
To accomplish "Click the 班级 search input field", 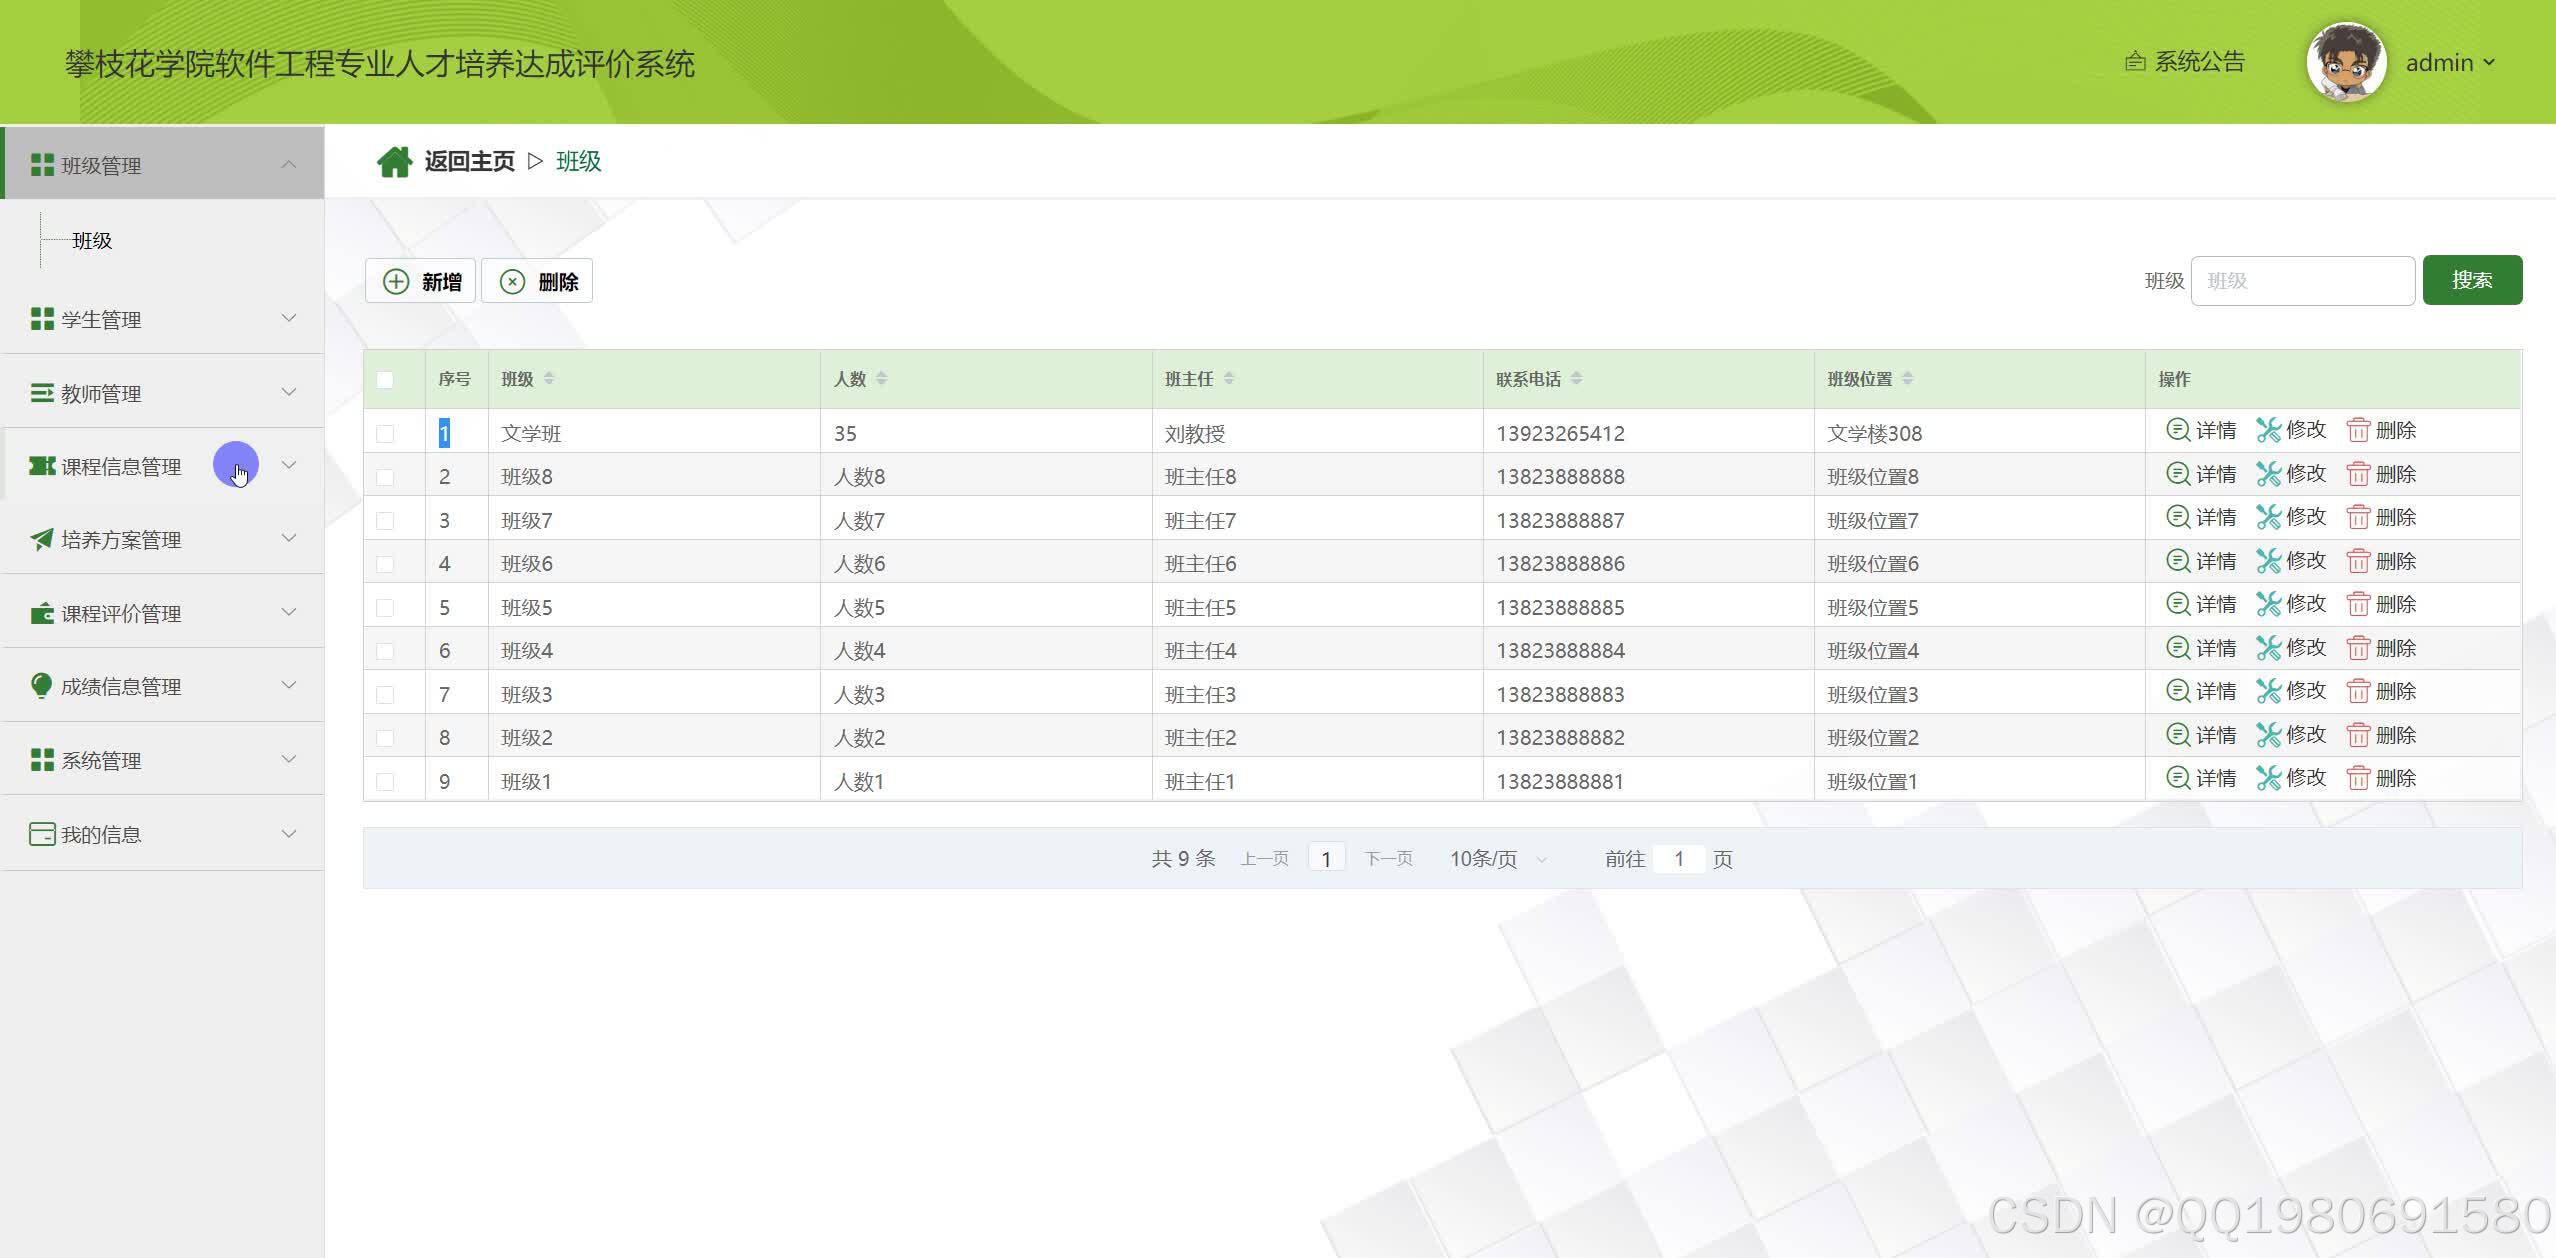I will click(2302, 281).
